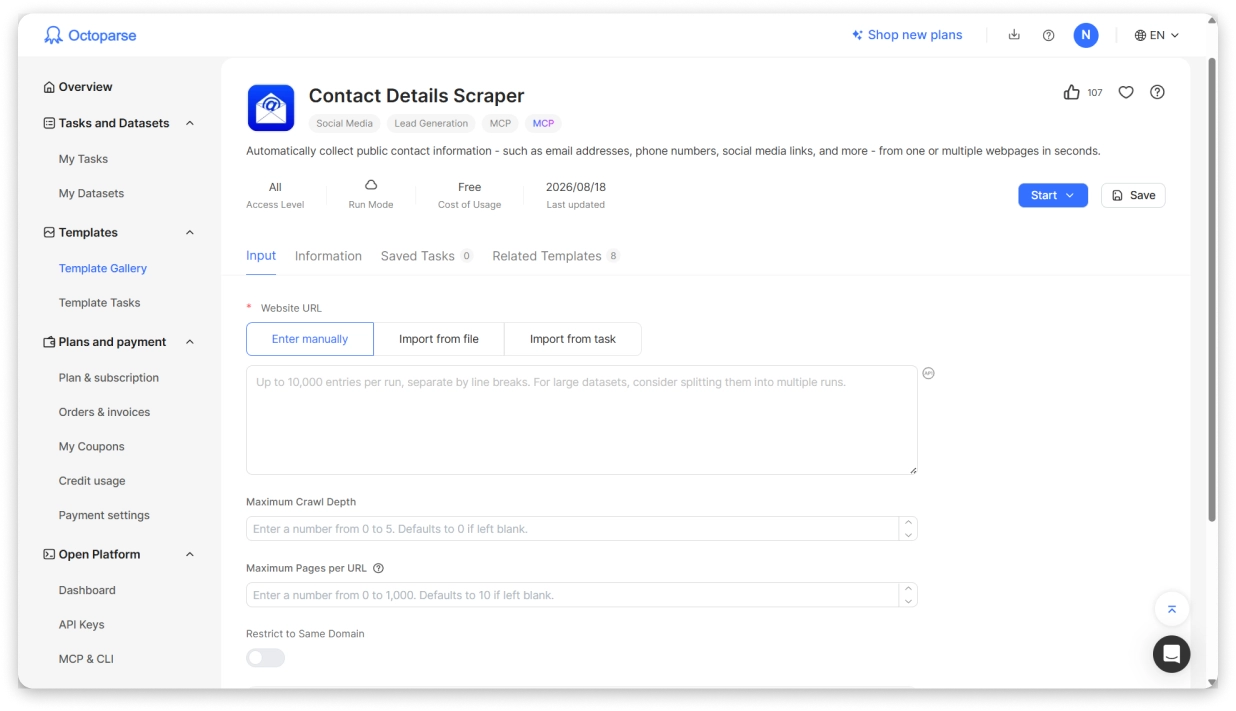Screen dimensions: 1236x711
Task: Open My Coupons page
Action: point(92,446)
